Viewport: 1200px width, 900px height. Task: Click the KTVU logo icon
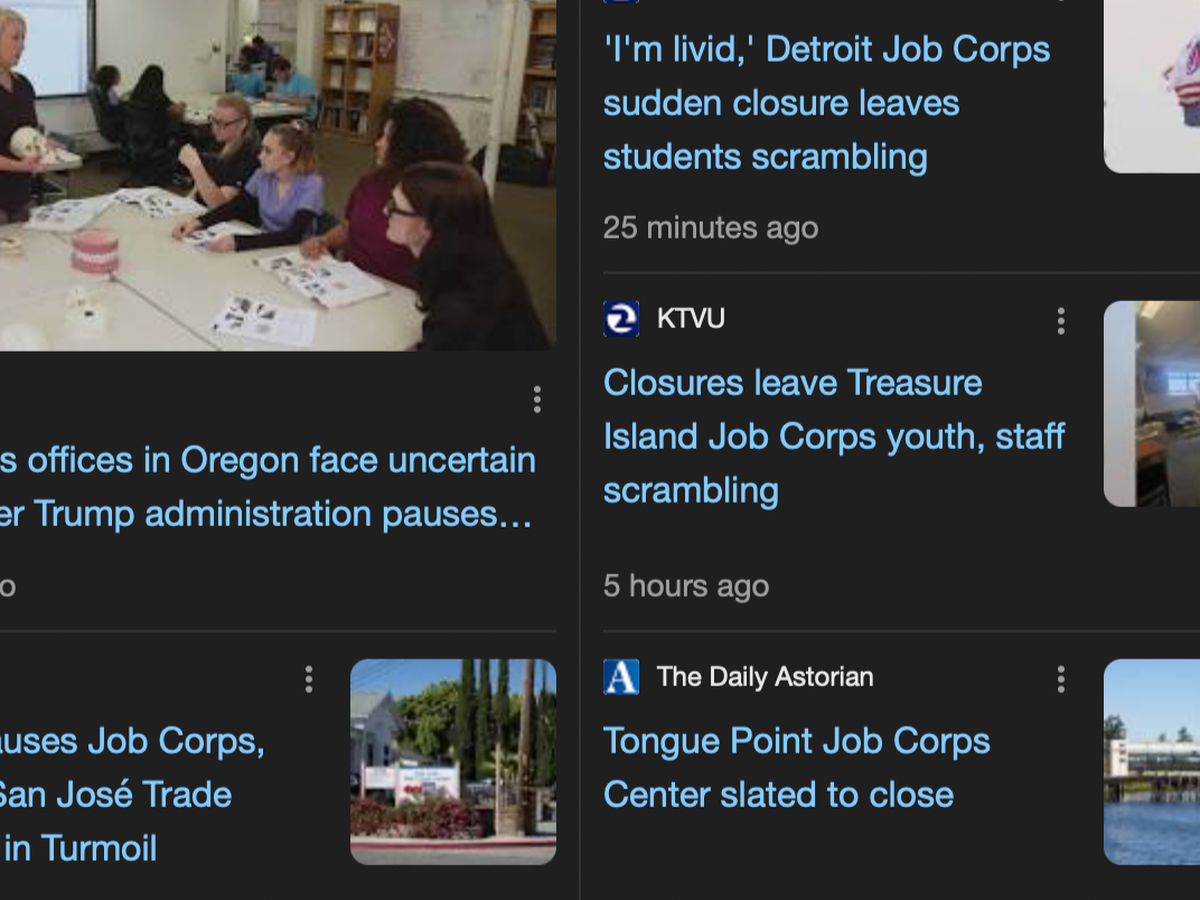point(621,319)
